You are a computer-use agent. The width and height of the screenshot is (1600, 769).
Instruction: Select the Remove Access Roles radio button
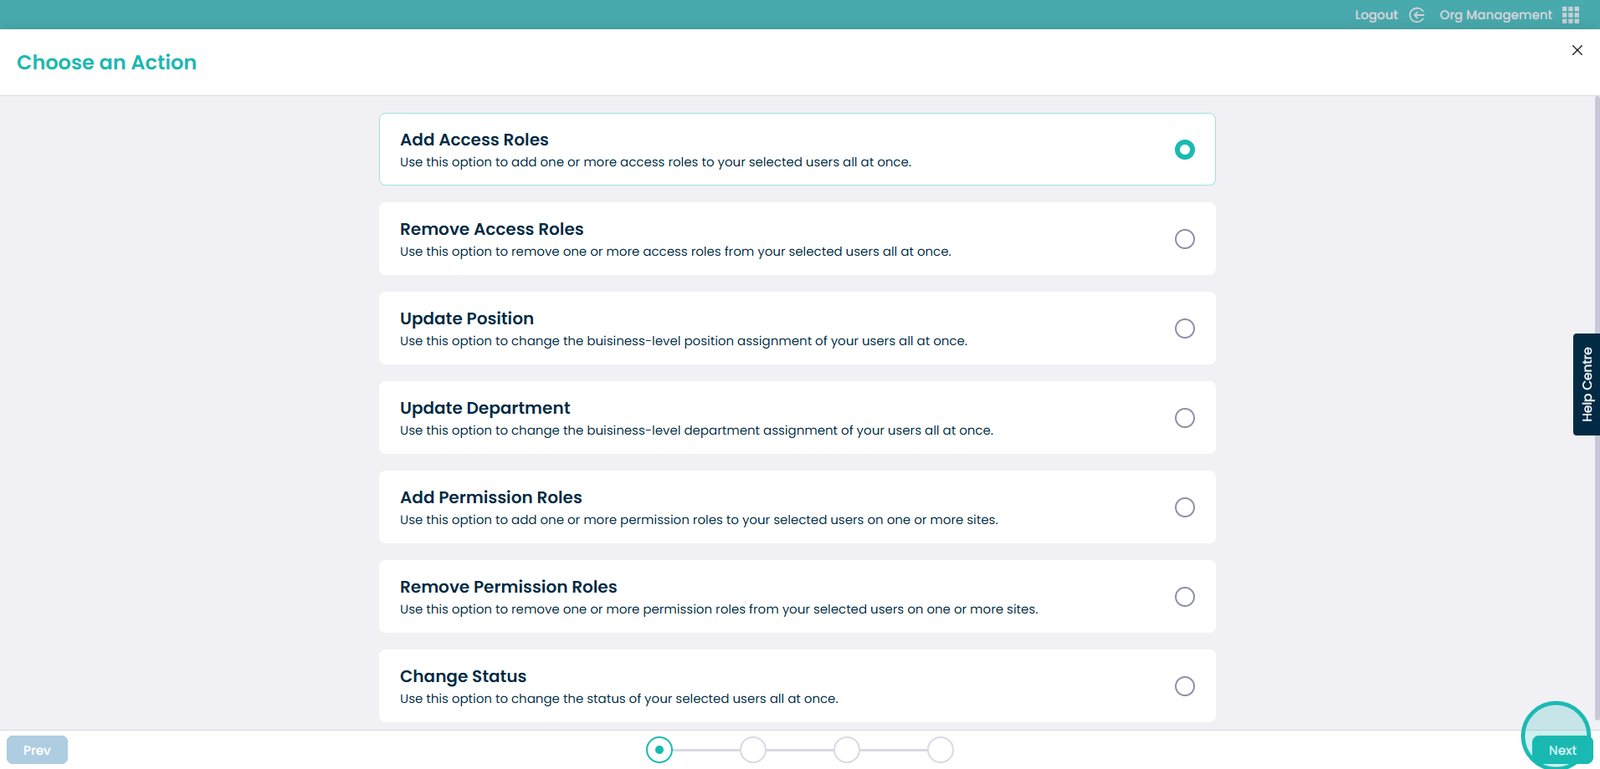[1184, 239]
